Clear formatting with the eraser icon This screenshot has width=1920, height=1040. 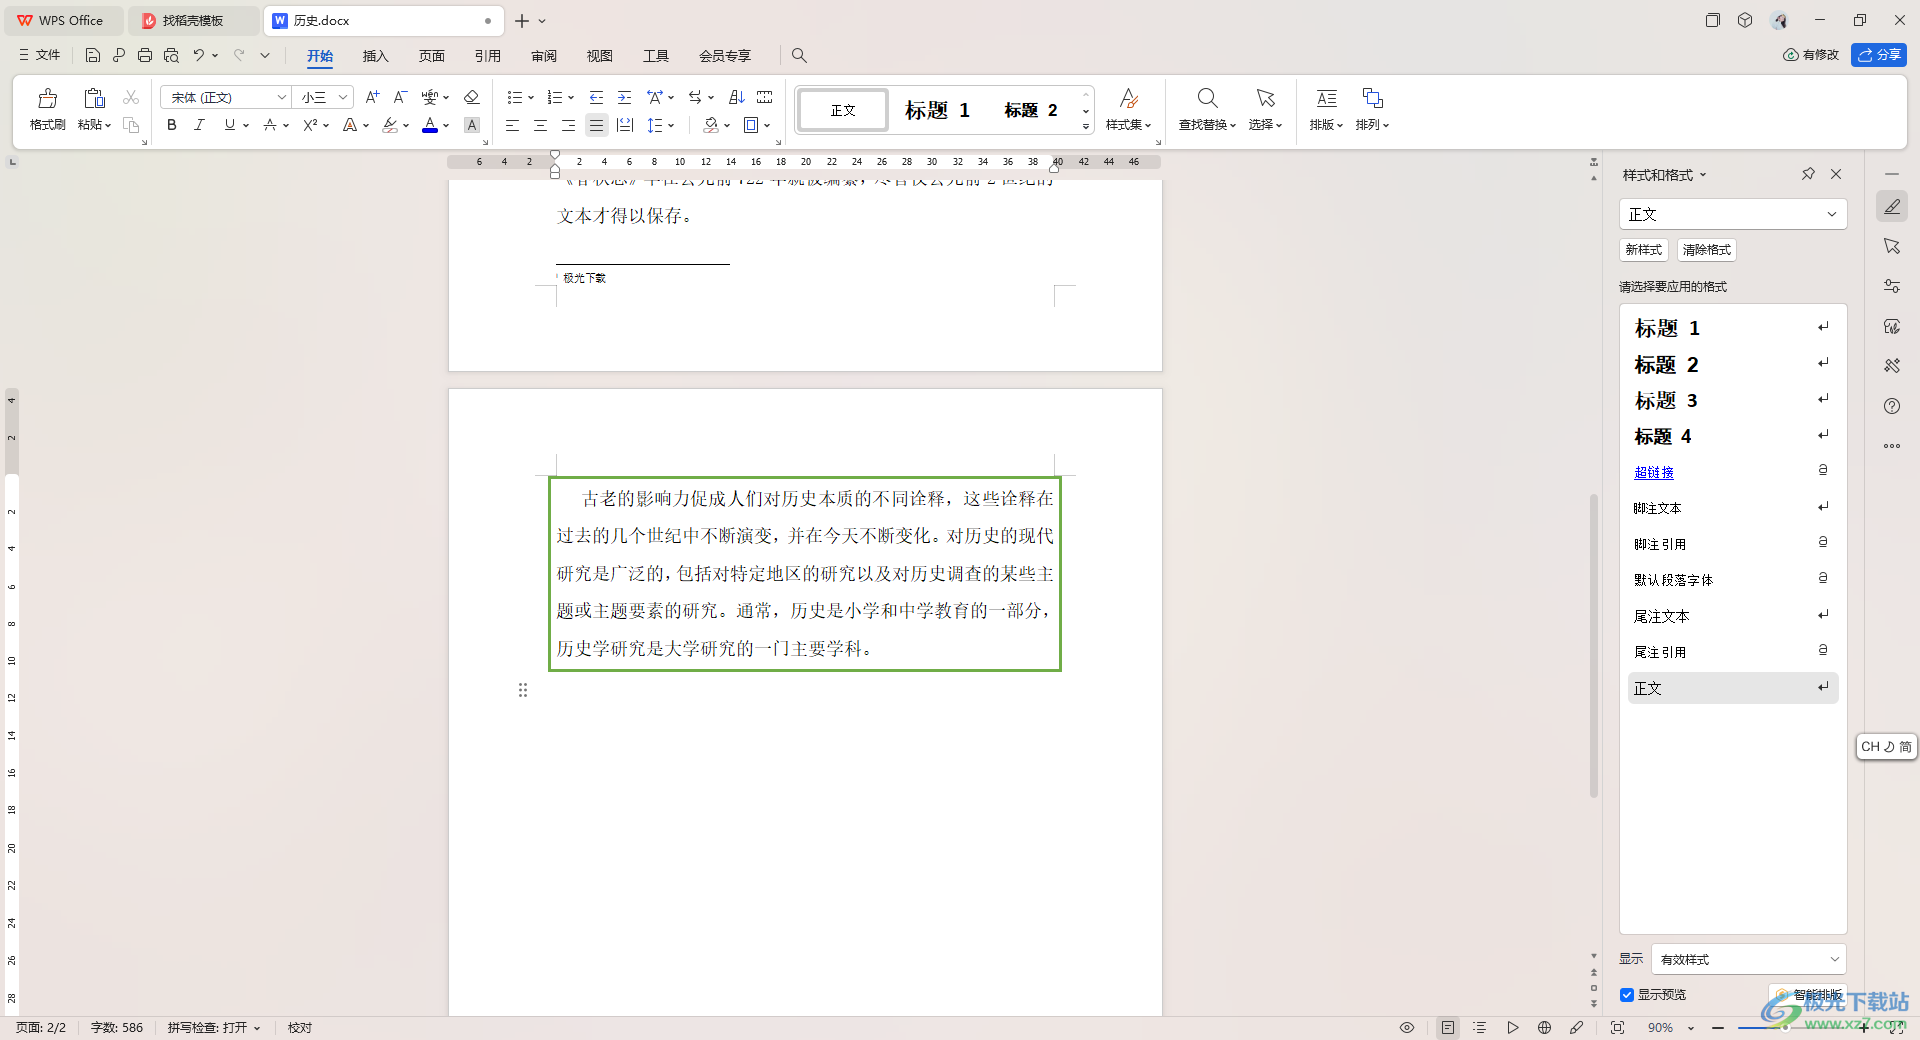click(x=472, y=97)
